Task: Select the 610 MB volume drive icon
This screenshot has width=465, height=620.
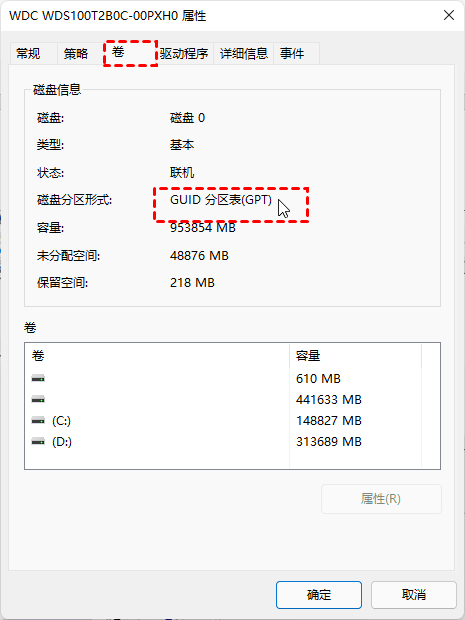Action: [x=38, y=379]
